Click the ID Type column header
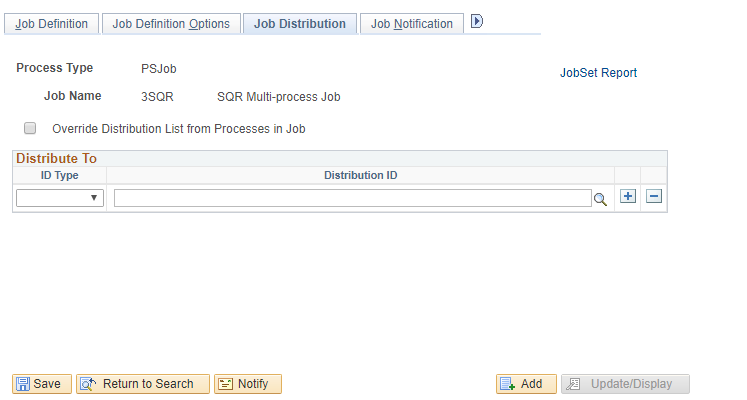 click(59, 175)
